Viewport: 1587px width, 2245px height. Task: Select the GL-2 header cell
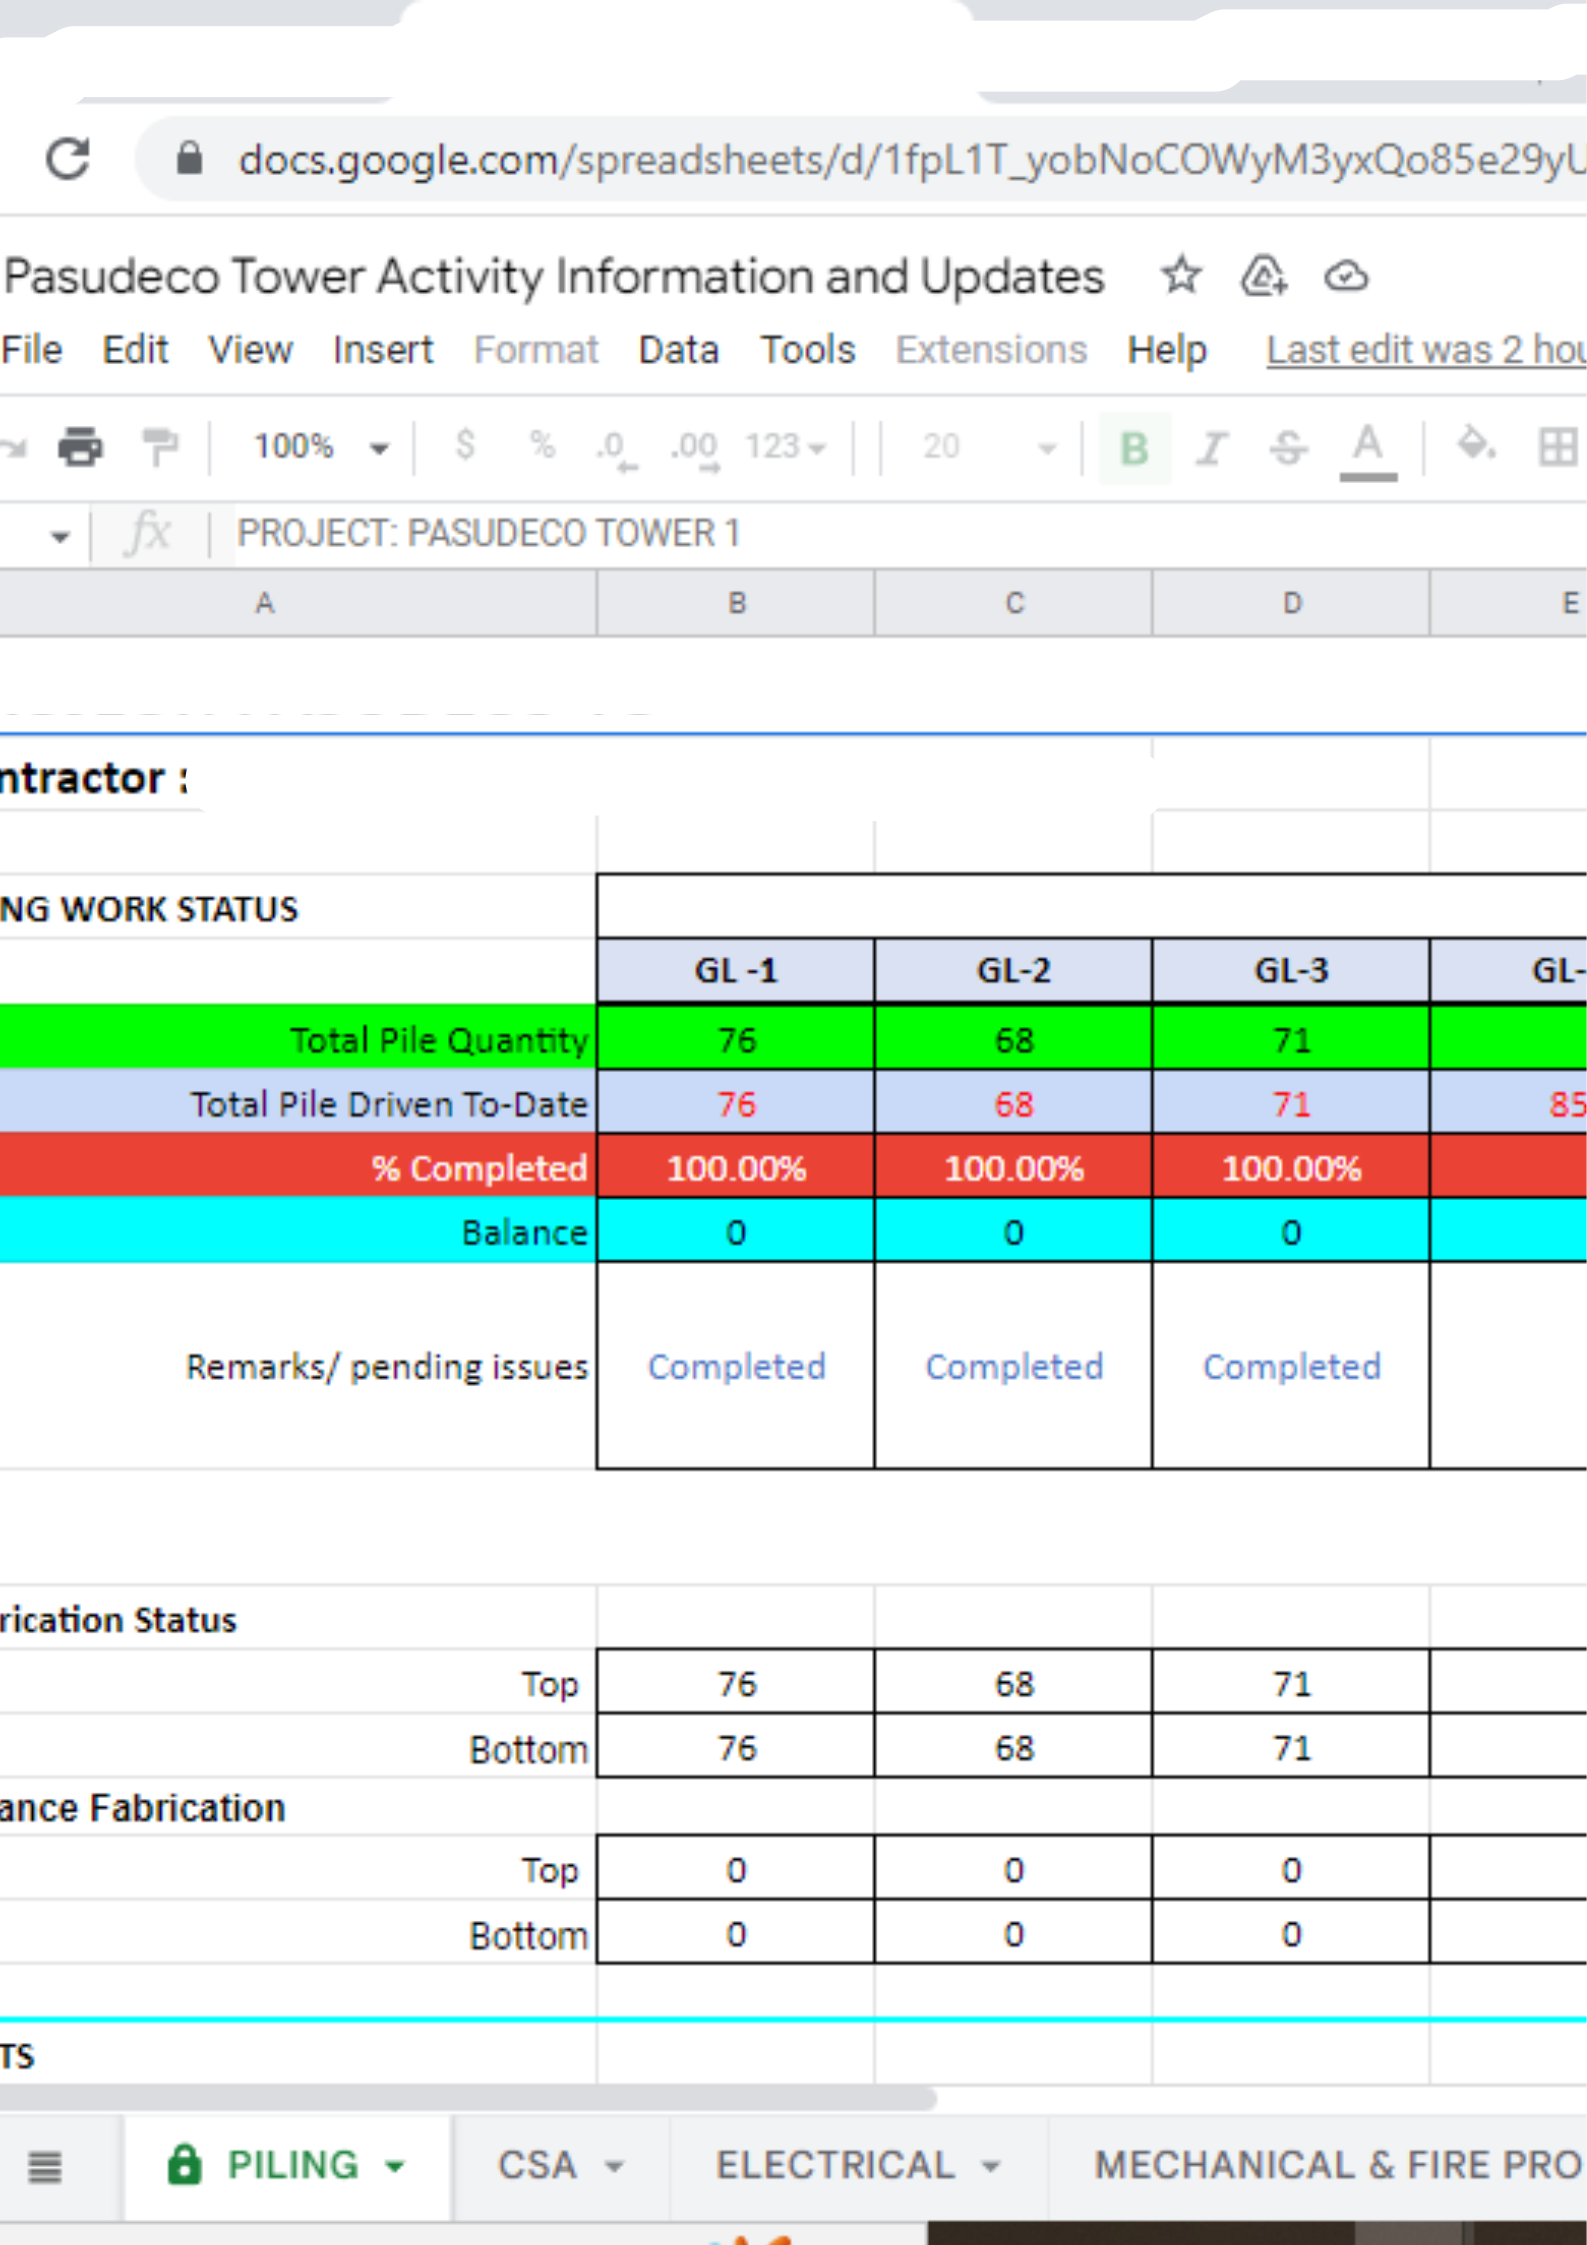point(1013,971)
